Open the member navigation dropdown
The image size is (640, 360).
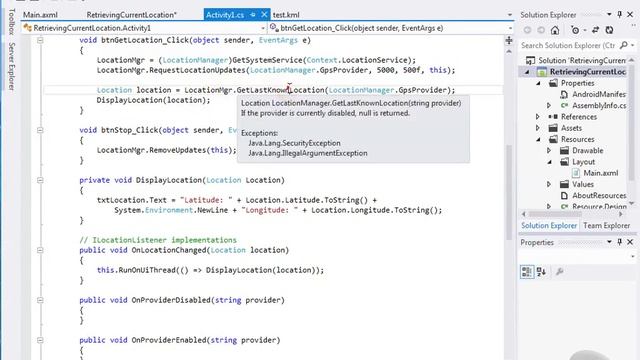tap(510, 28)
